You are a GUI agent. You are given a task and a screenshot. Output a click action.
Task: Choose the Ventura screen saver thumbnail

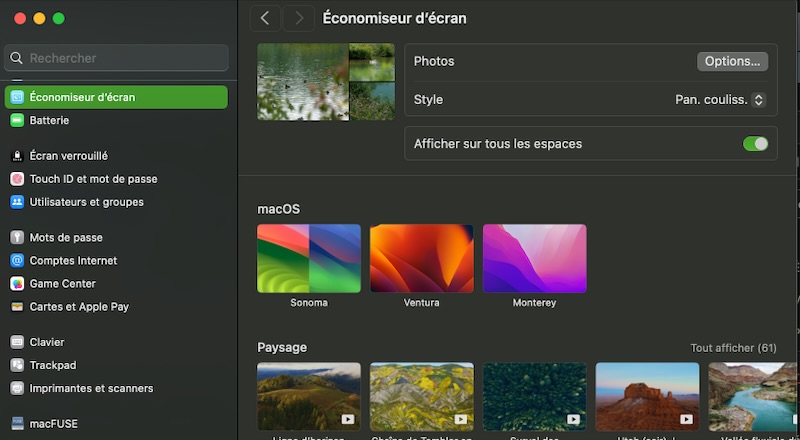[x=421, y=258]
